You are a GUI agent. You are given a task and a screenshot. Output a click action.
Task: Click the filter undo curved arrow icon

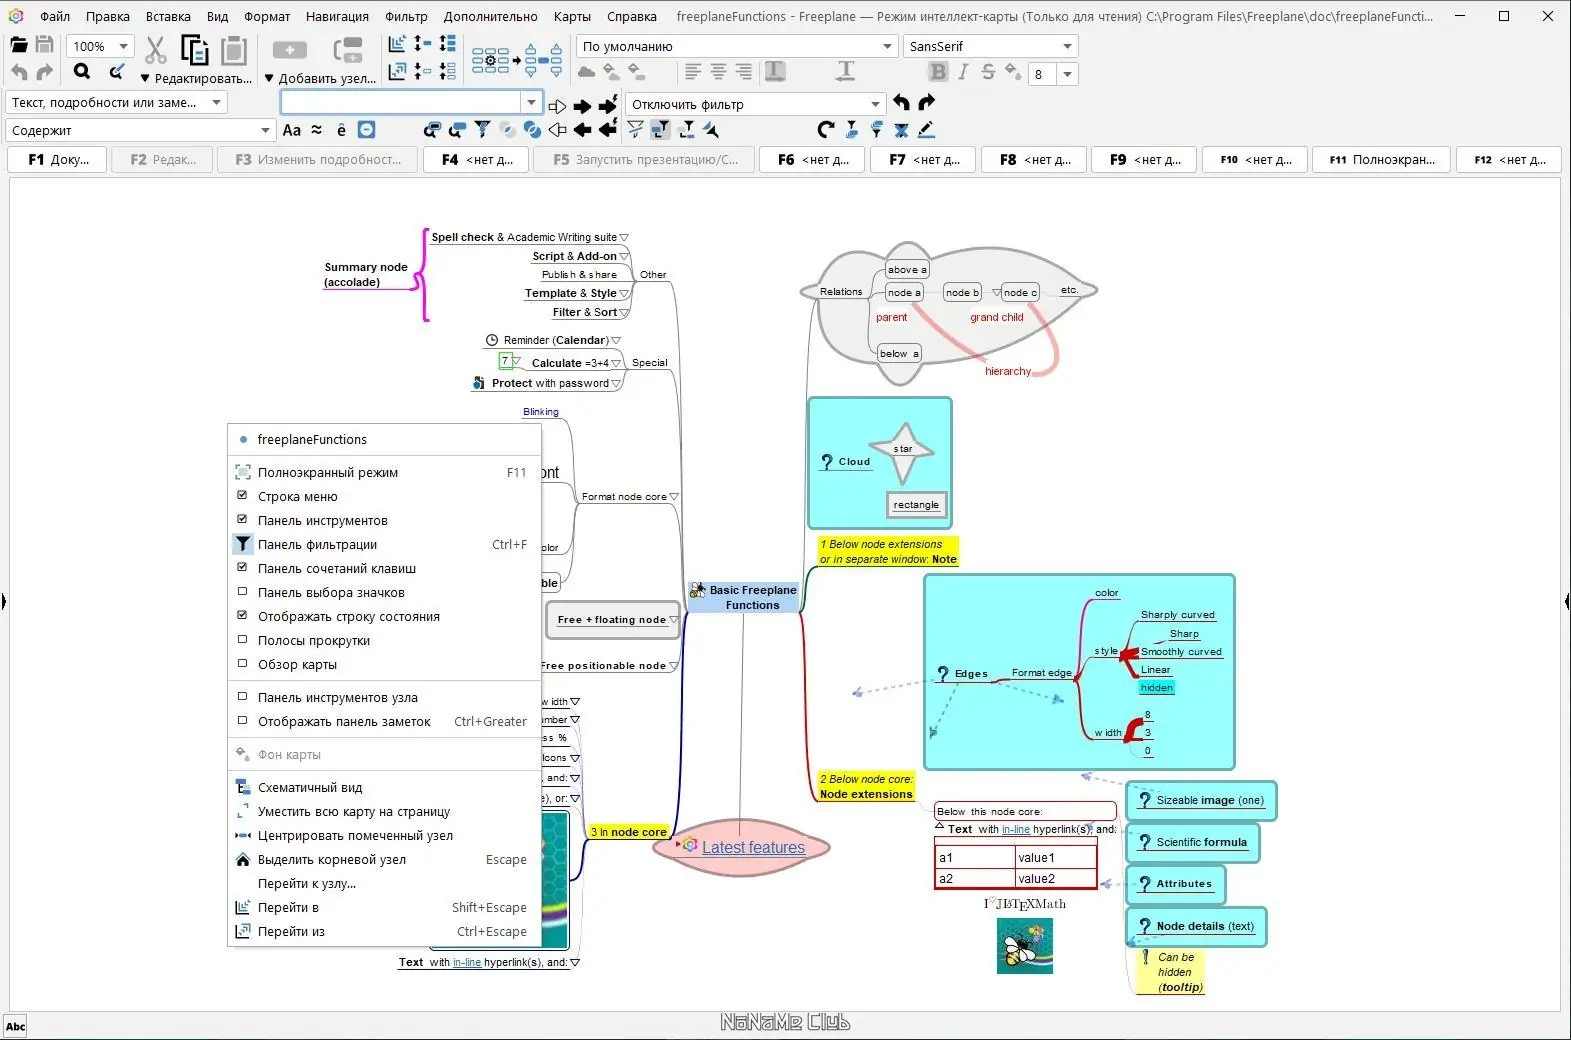point(901,103)
